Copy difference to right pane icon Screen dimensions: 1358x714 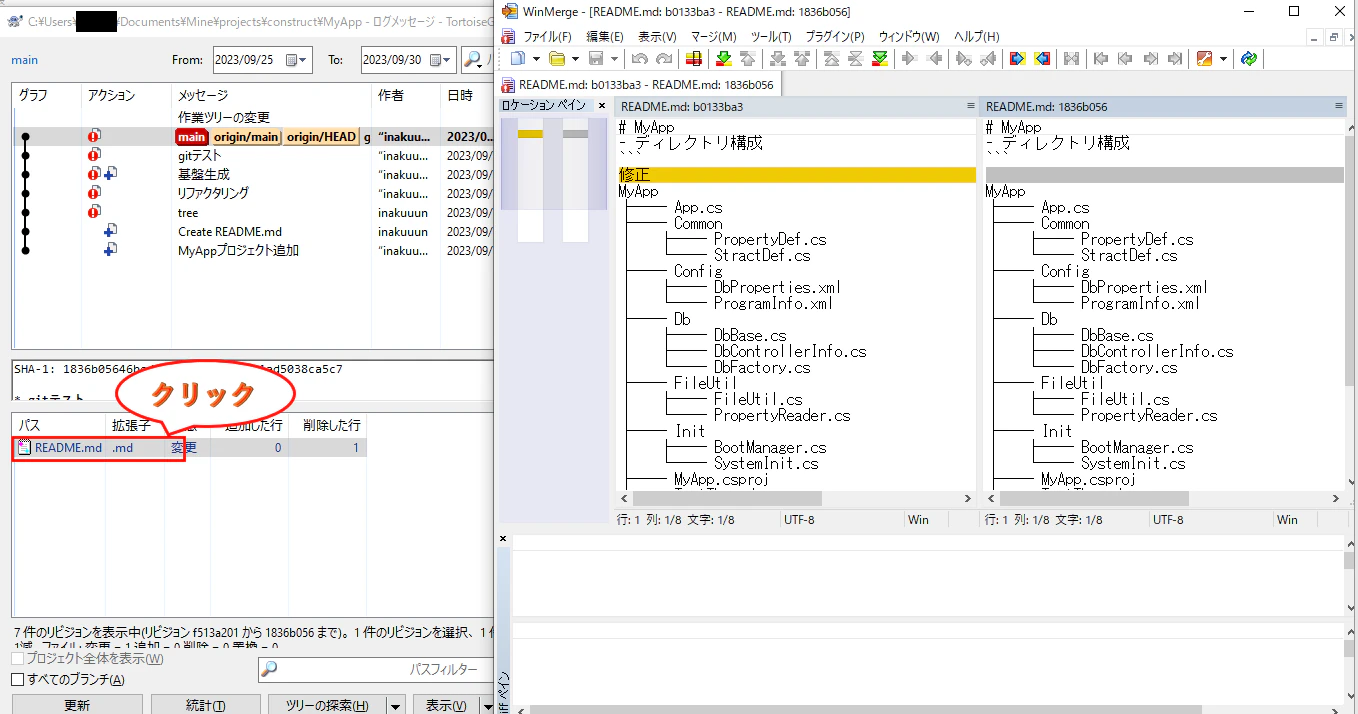pos(908,59)
